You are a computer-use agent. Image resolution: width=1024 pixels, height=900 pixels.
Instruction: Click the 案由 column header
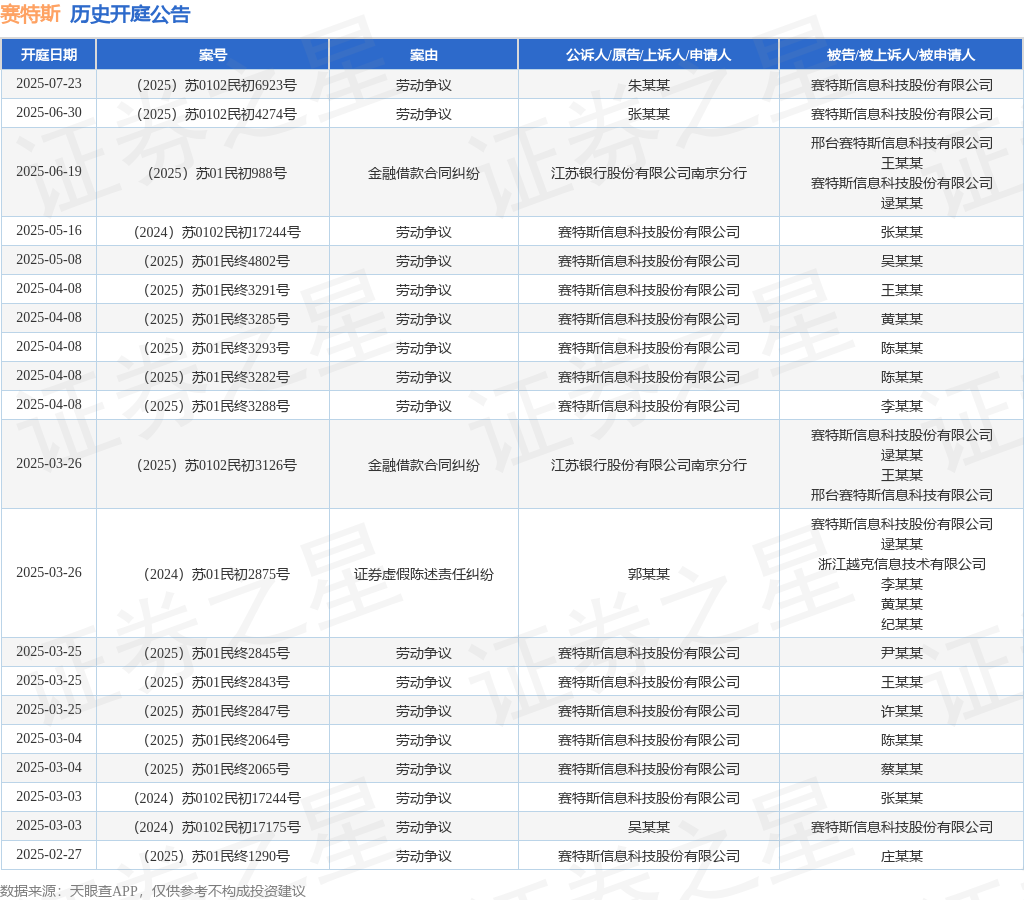click(x=424, y=55)
